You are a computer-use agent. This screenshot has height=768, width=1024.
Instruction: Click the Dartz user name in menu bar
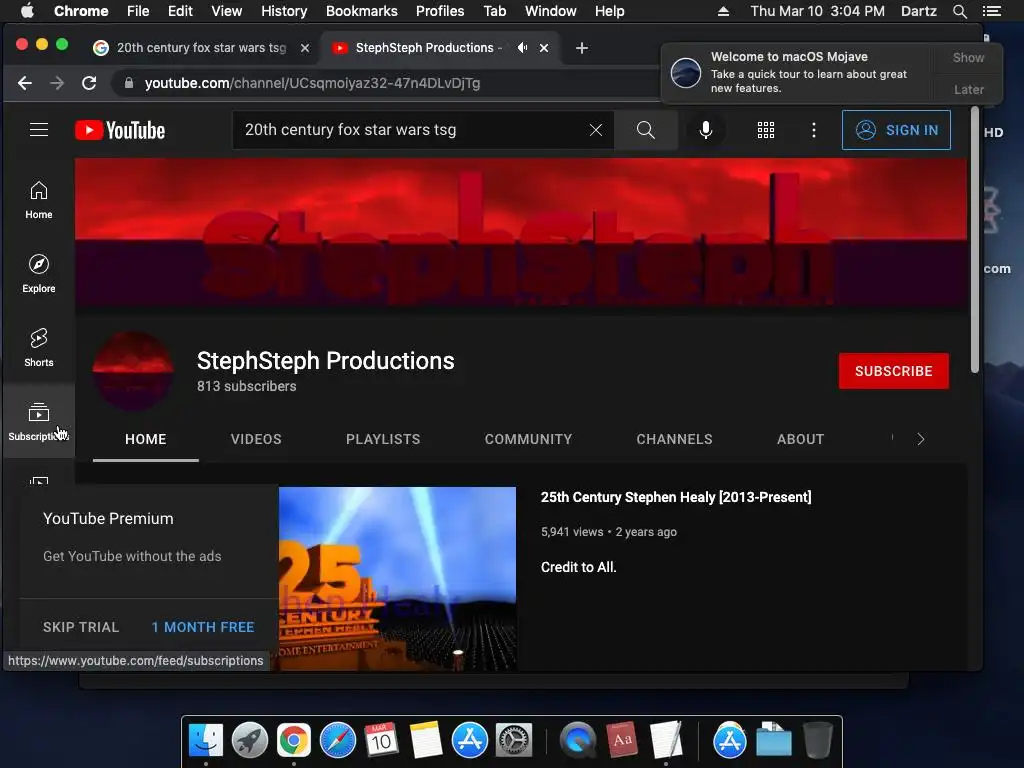pyautogui.click(x=919, y=11)
